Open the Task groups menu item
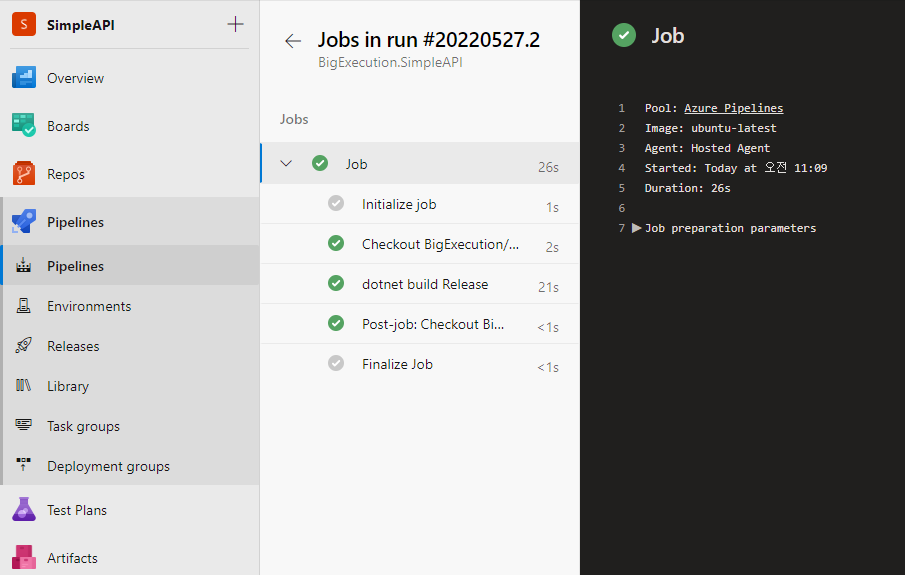This screenshot has height=575, width=905. coord(130,425)
